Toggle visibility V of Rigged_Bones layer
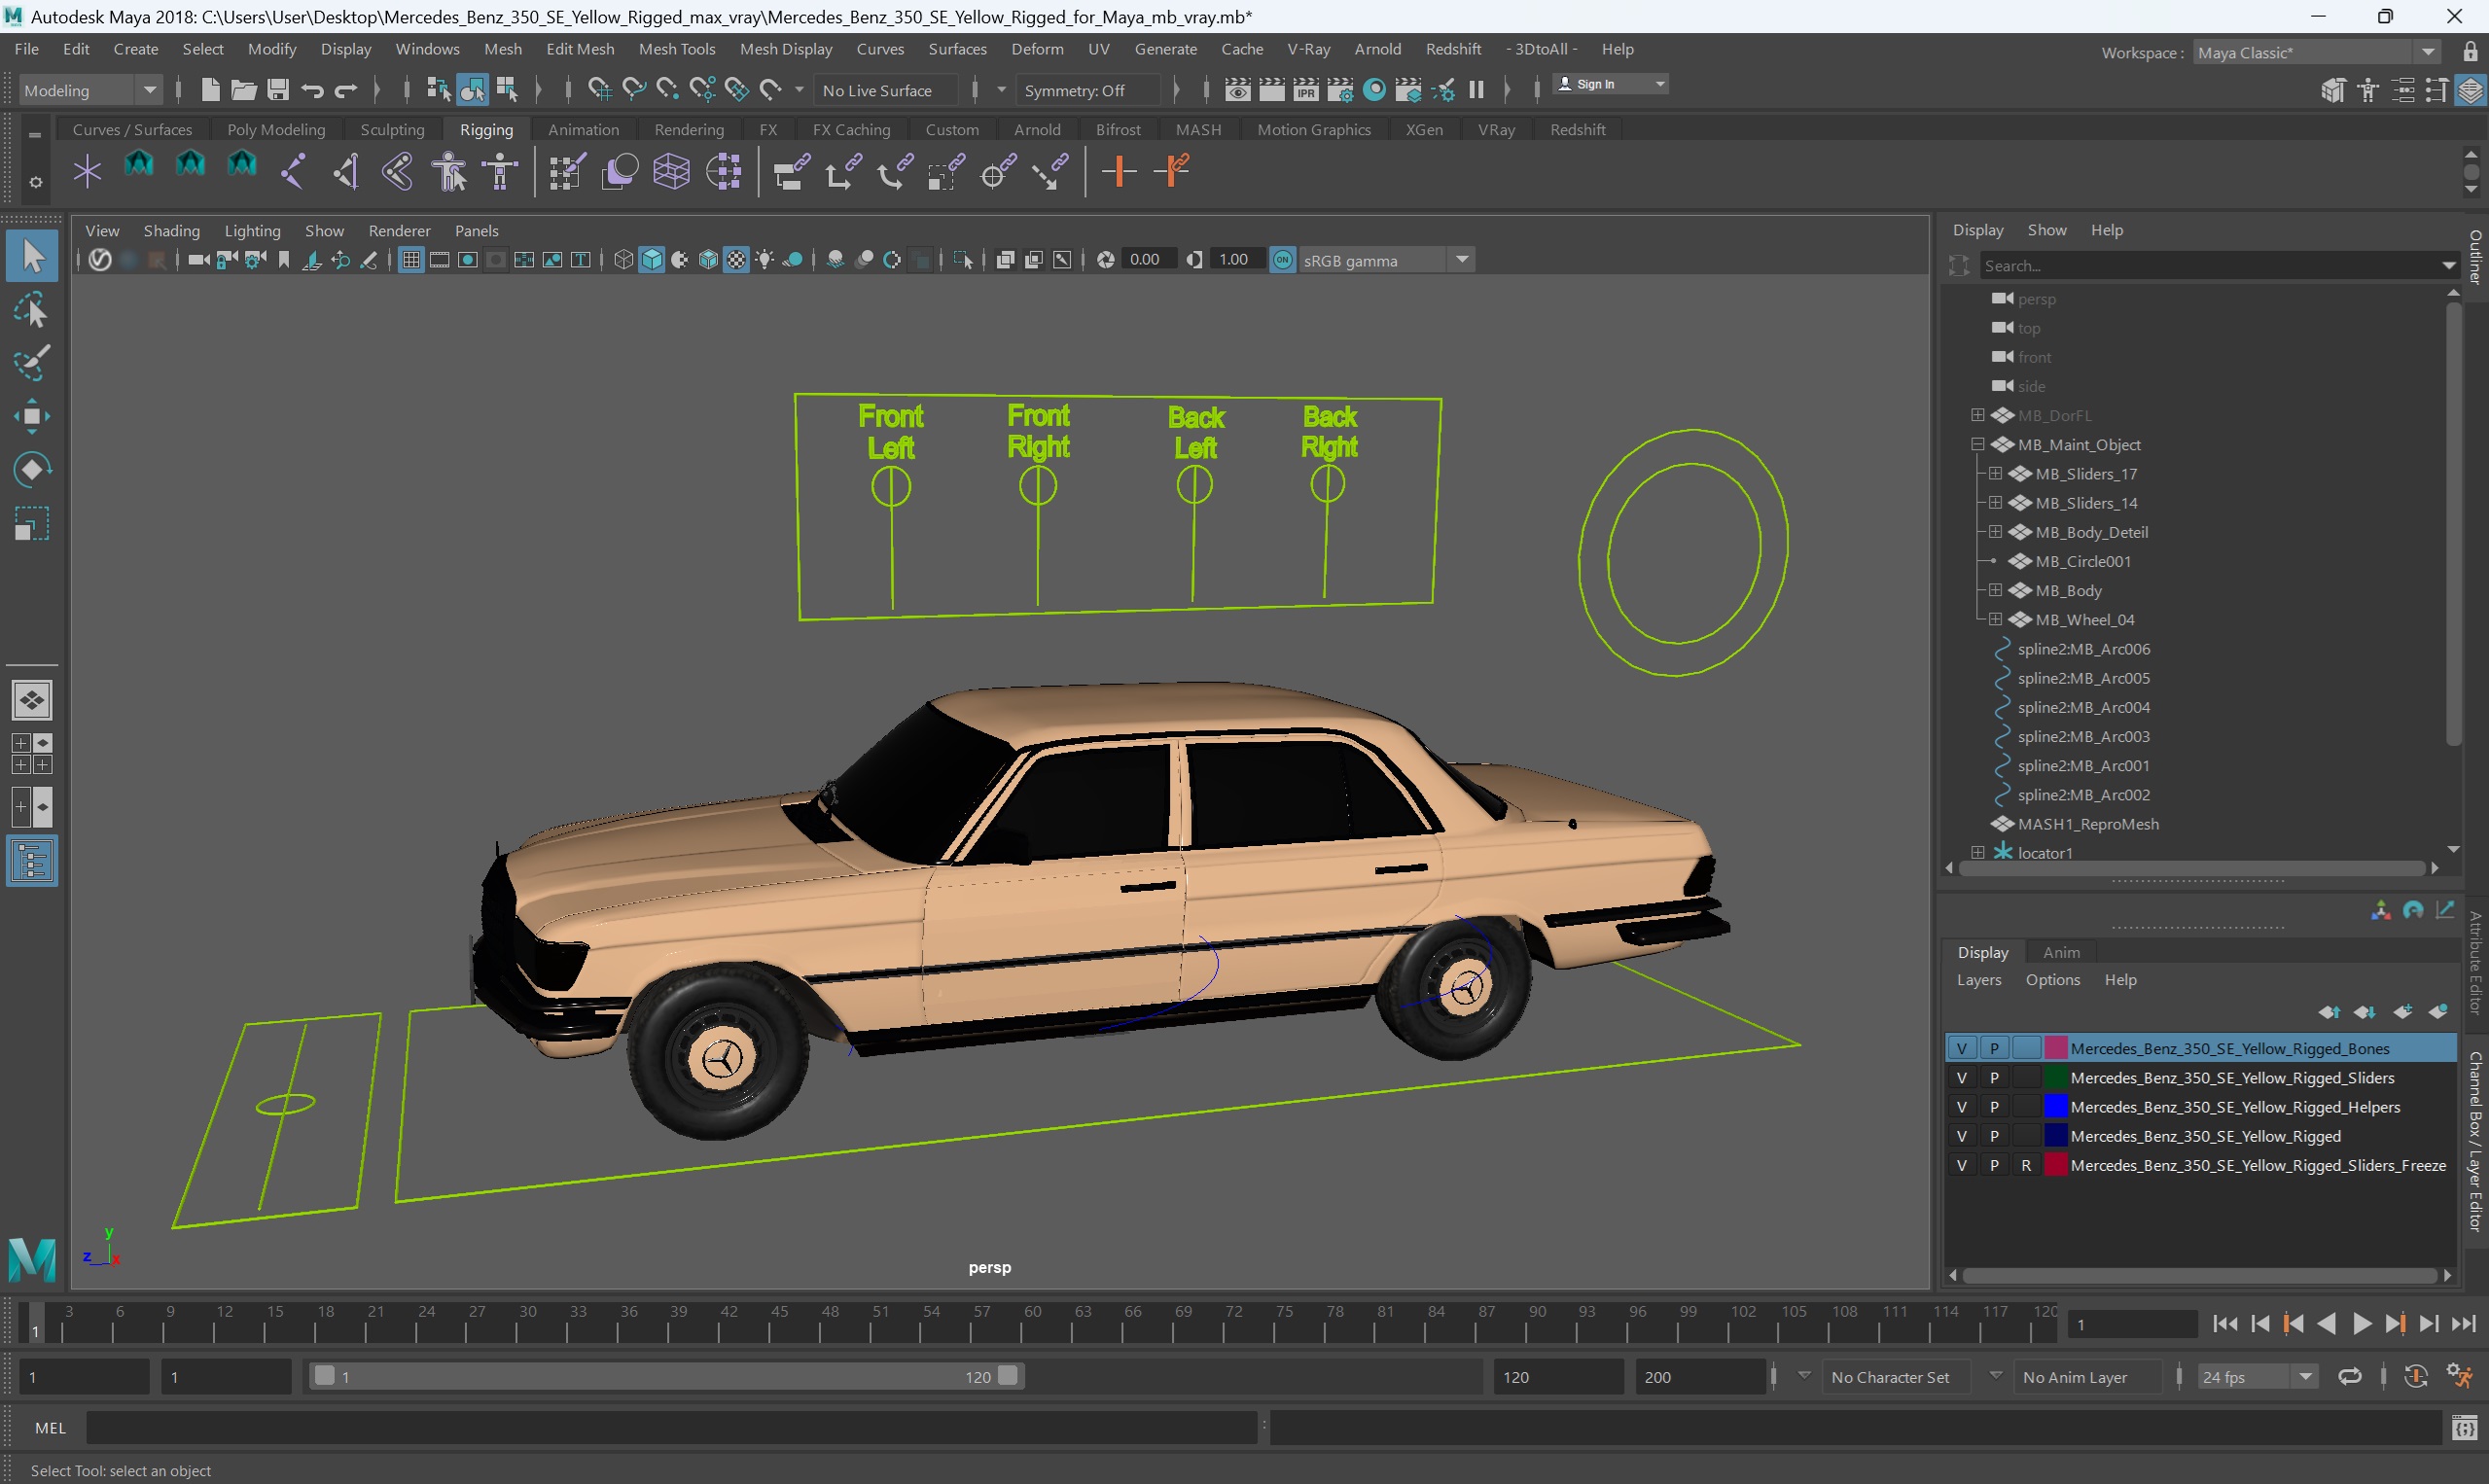The width and height of the screenshot is (2489, 1484). pos(1962,1048)
